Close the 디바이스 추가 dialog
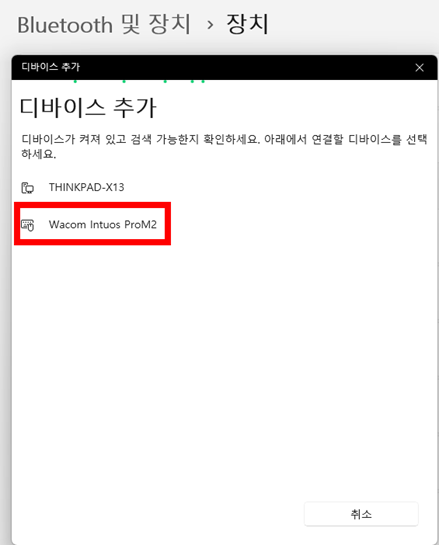The image size is (439, 545). (x=420, y=67)
